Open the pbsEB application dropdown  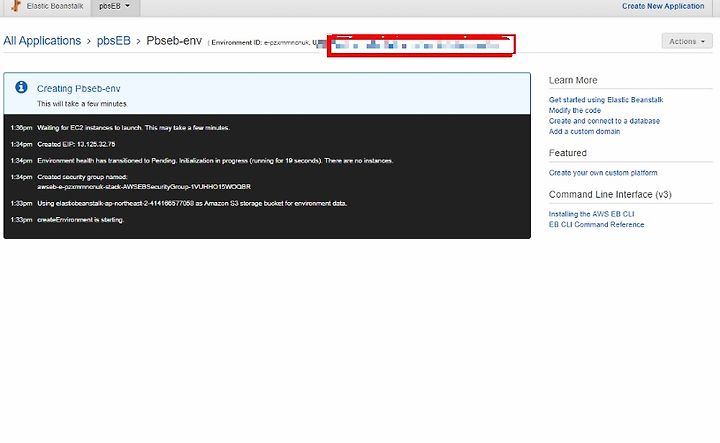click(x=115, y=6)
